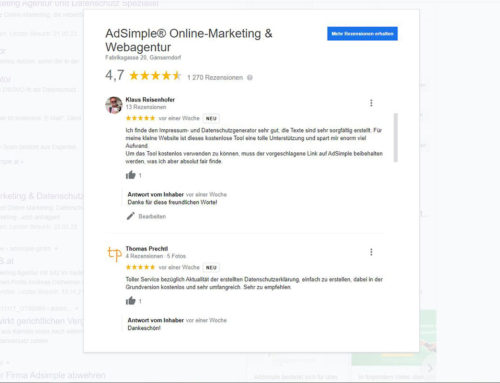
Task: Click Thomas Prechtl 'tp' avatar
Action: (114, 254)
